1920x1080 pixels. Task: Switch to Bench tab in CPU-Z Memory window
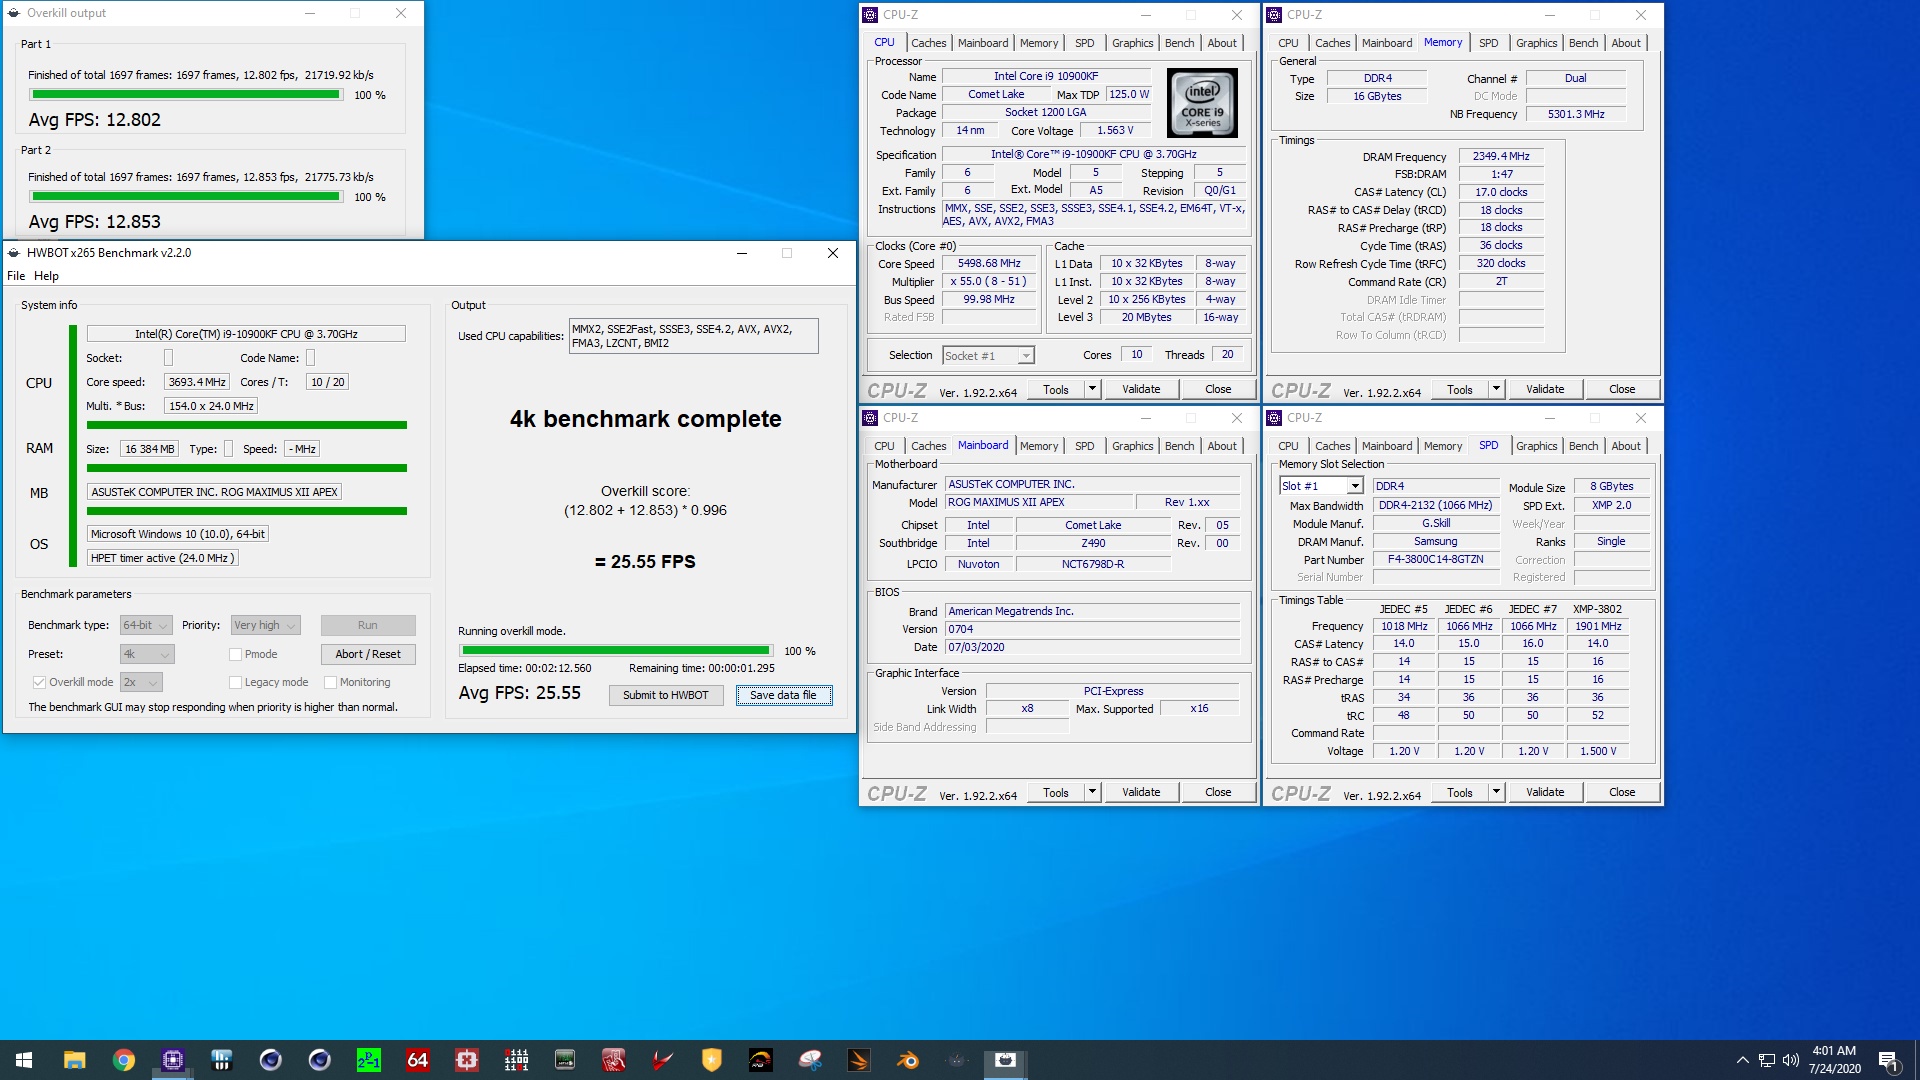(1583, 43)
